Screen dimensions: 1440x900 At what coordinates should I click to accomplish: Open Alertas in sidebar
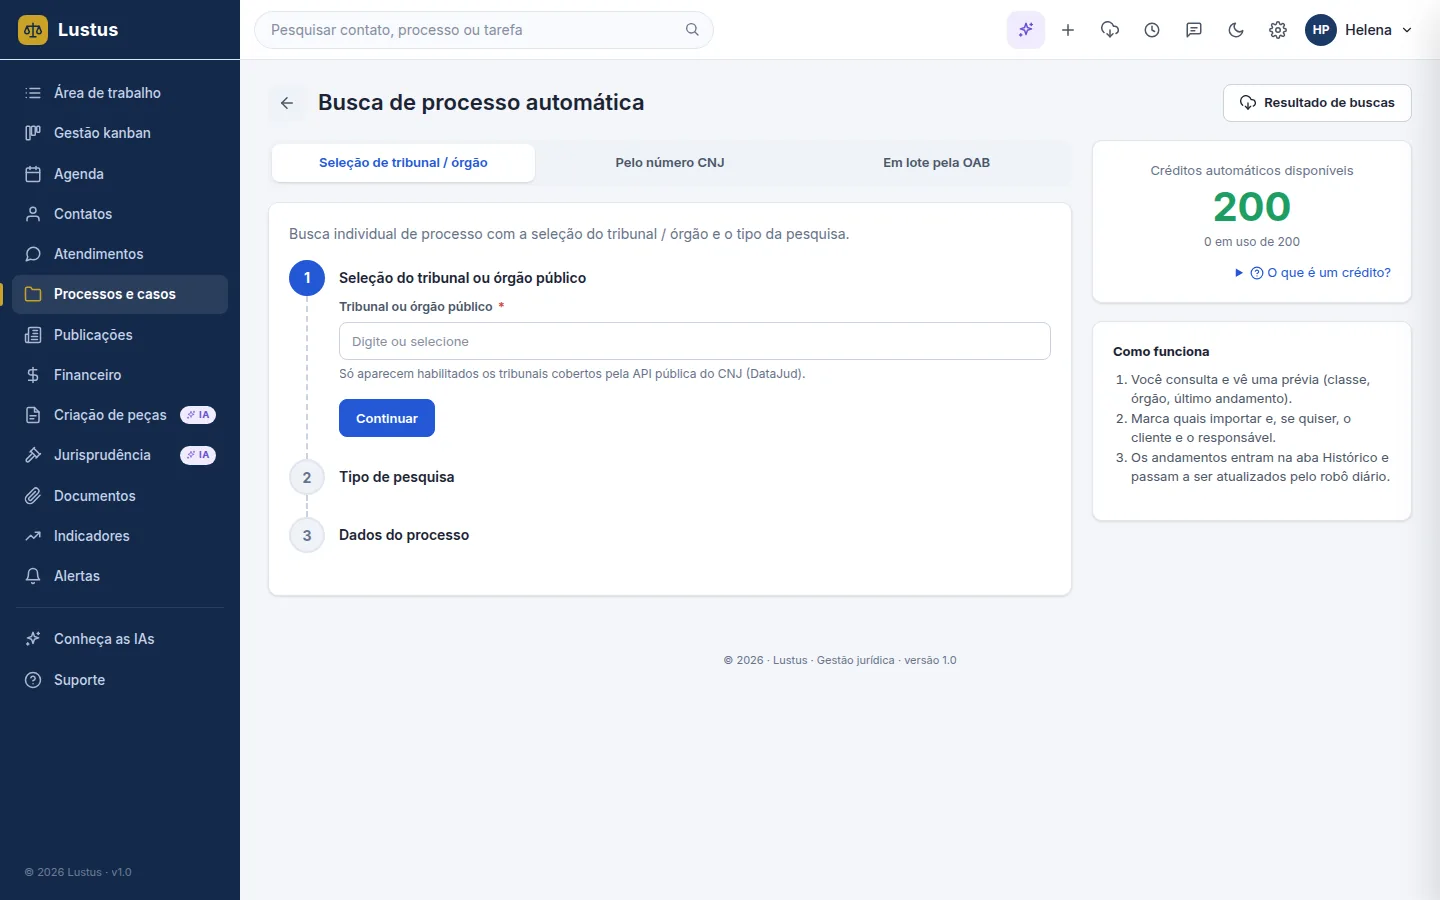point(120,576)
